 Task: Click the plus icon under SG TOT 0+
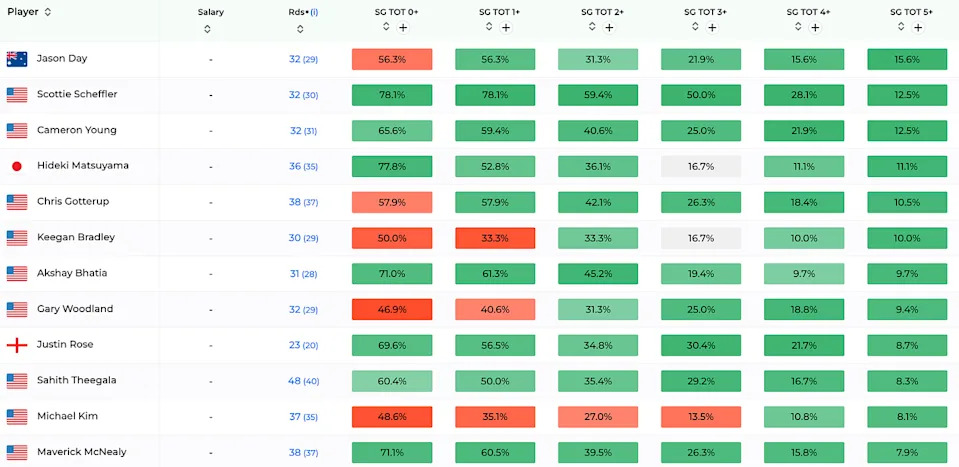pos(403,28)
